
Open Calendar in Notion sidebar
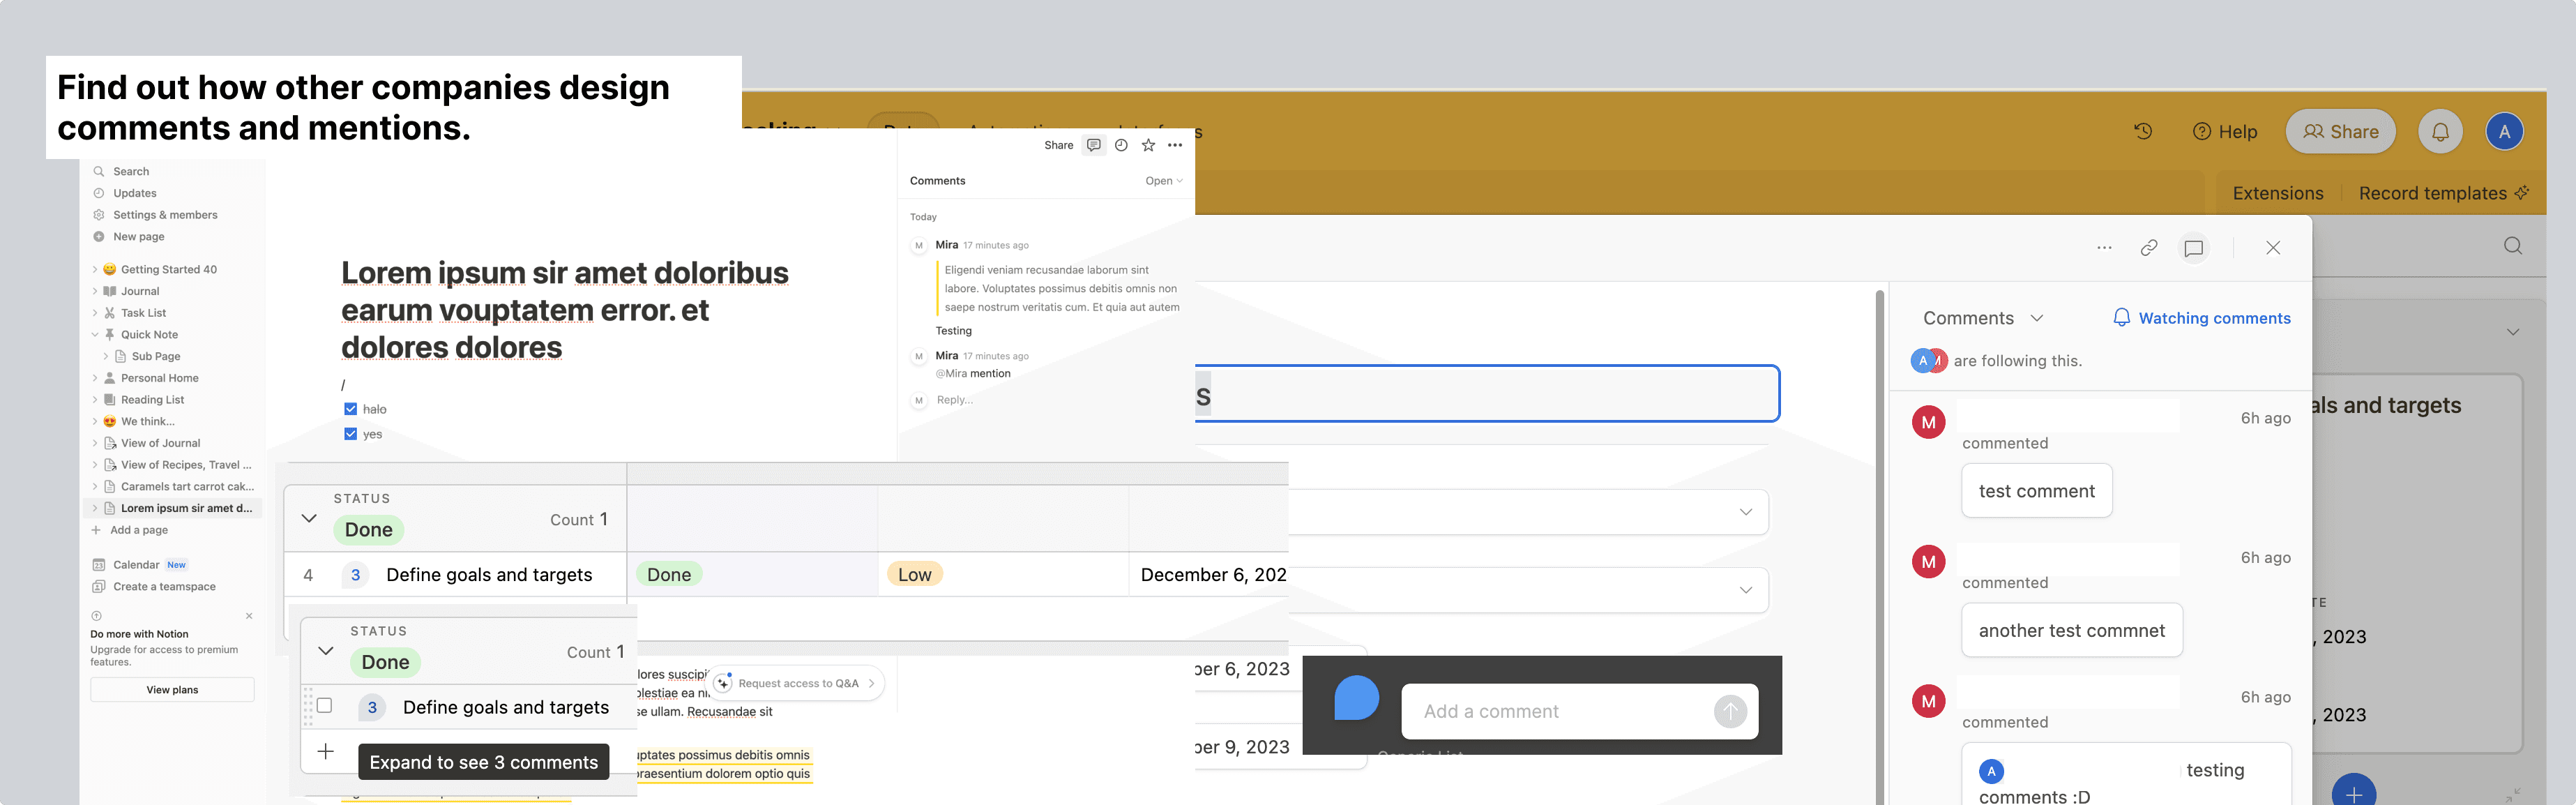coord(136,565)
